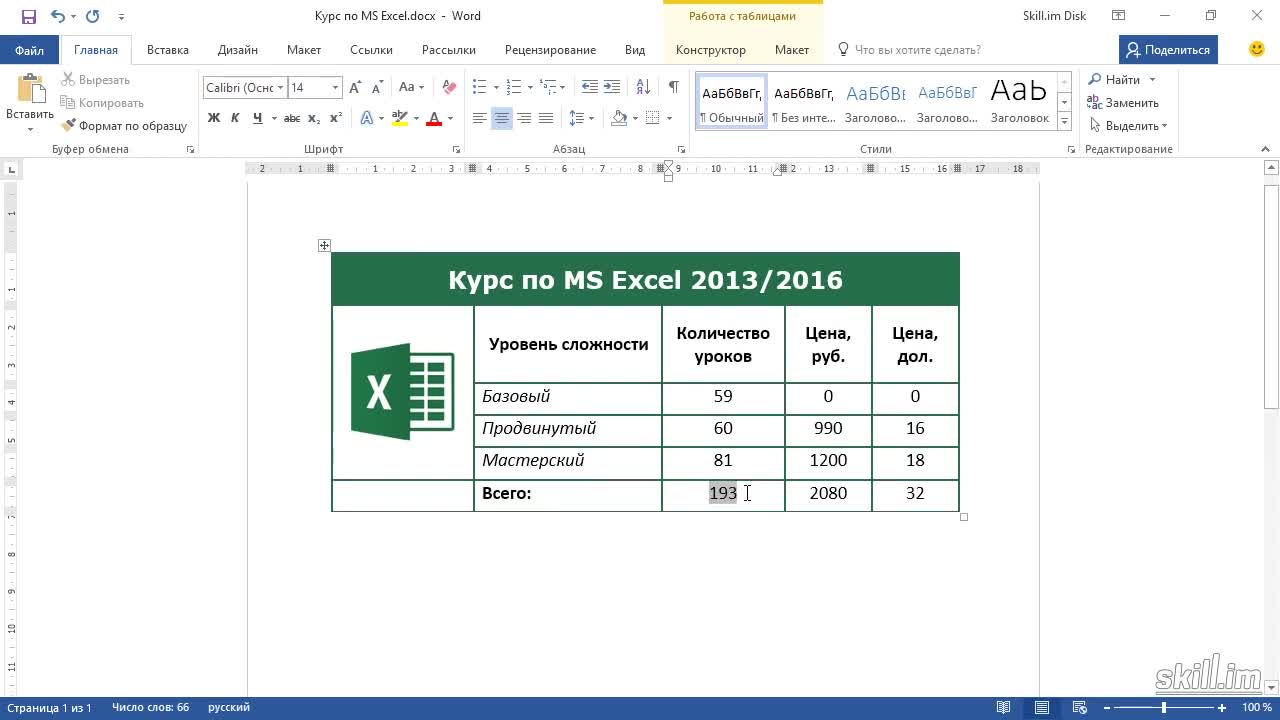
Task: Save the document with the floppy disk icon
Action: tap(28, 16)
